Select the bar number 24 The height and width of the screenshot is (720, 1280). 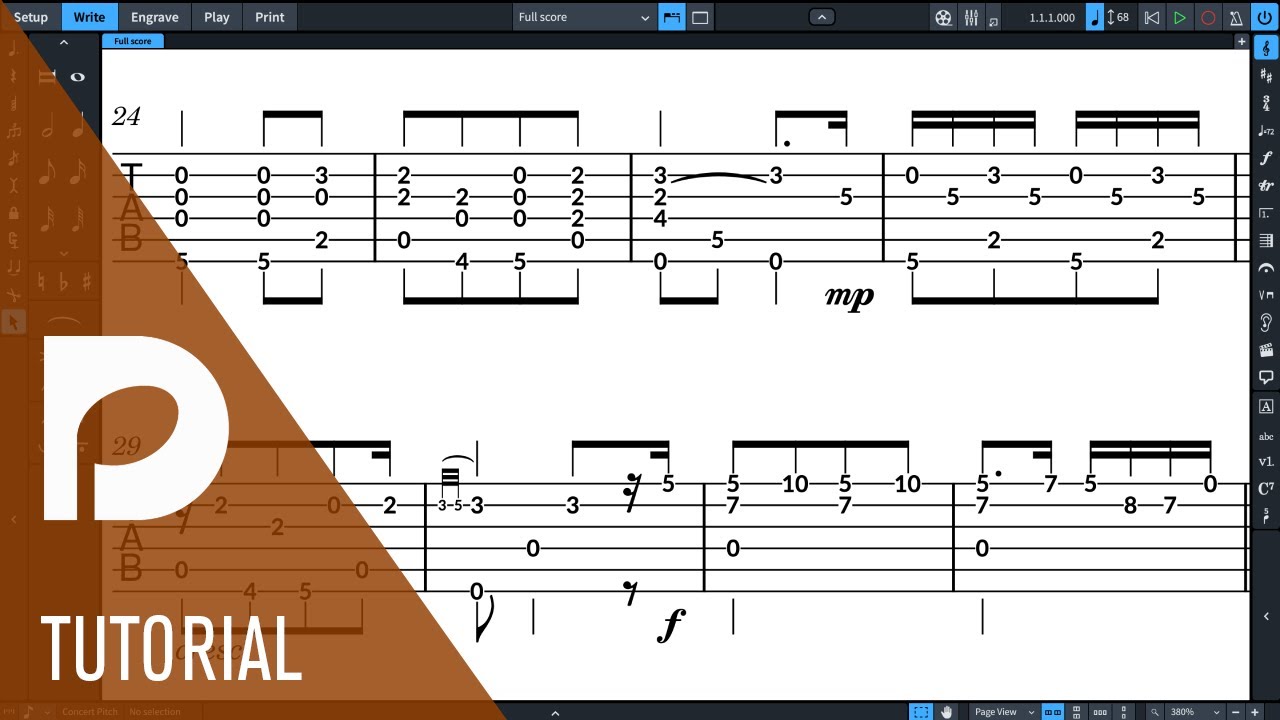pos(126,117)
